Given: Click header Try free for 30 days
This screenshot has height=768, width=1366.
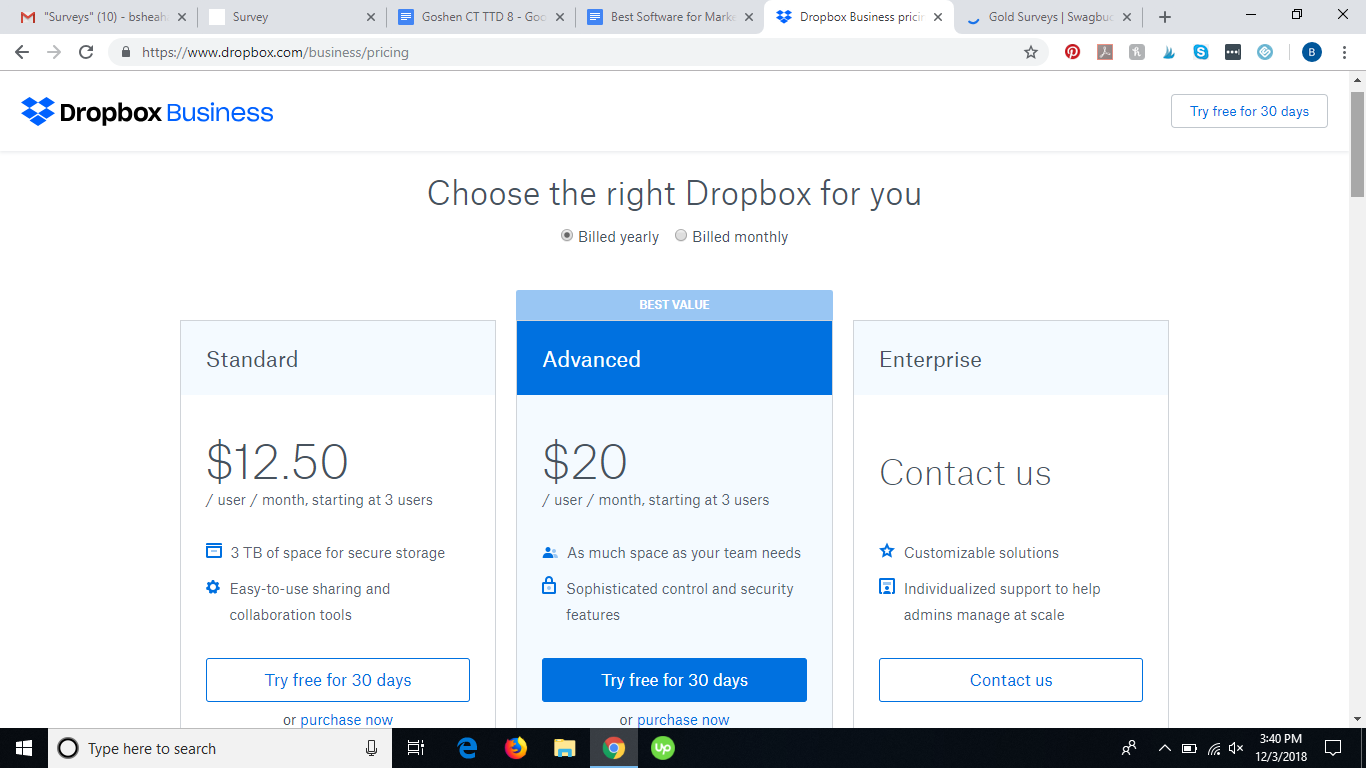Looking at the screenshot, I should tap(1249, 111).
